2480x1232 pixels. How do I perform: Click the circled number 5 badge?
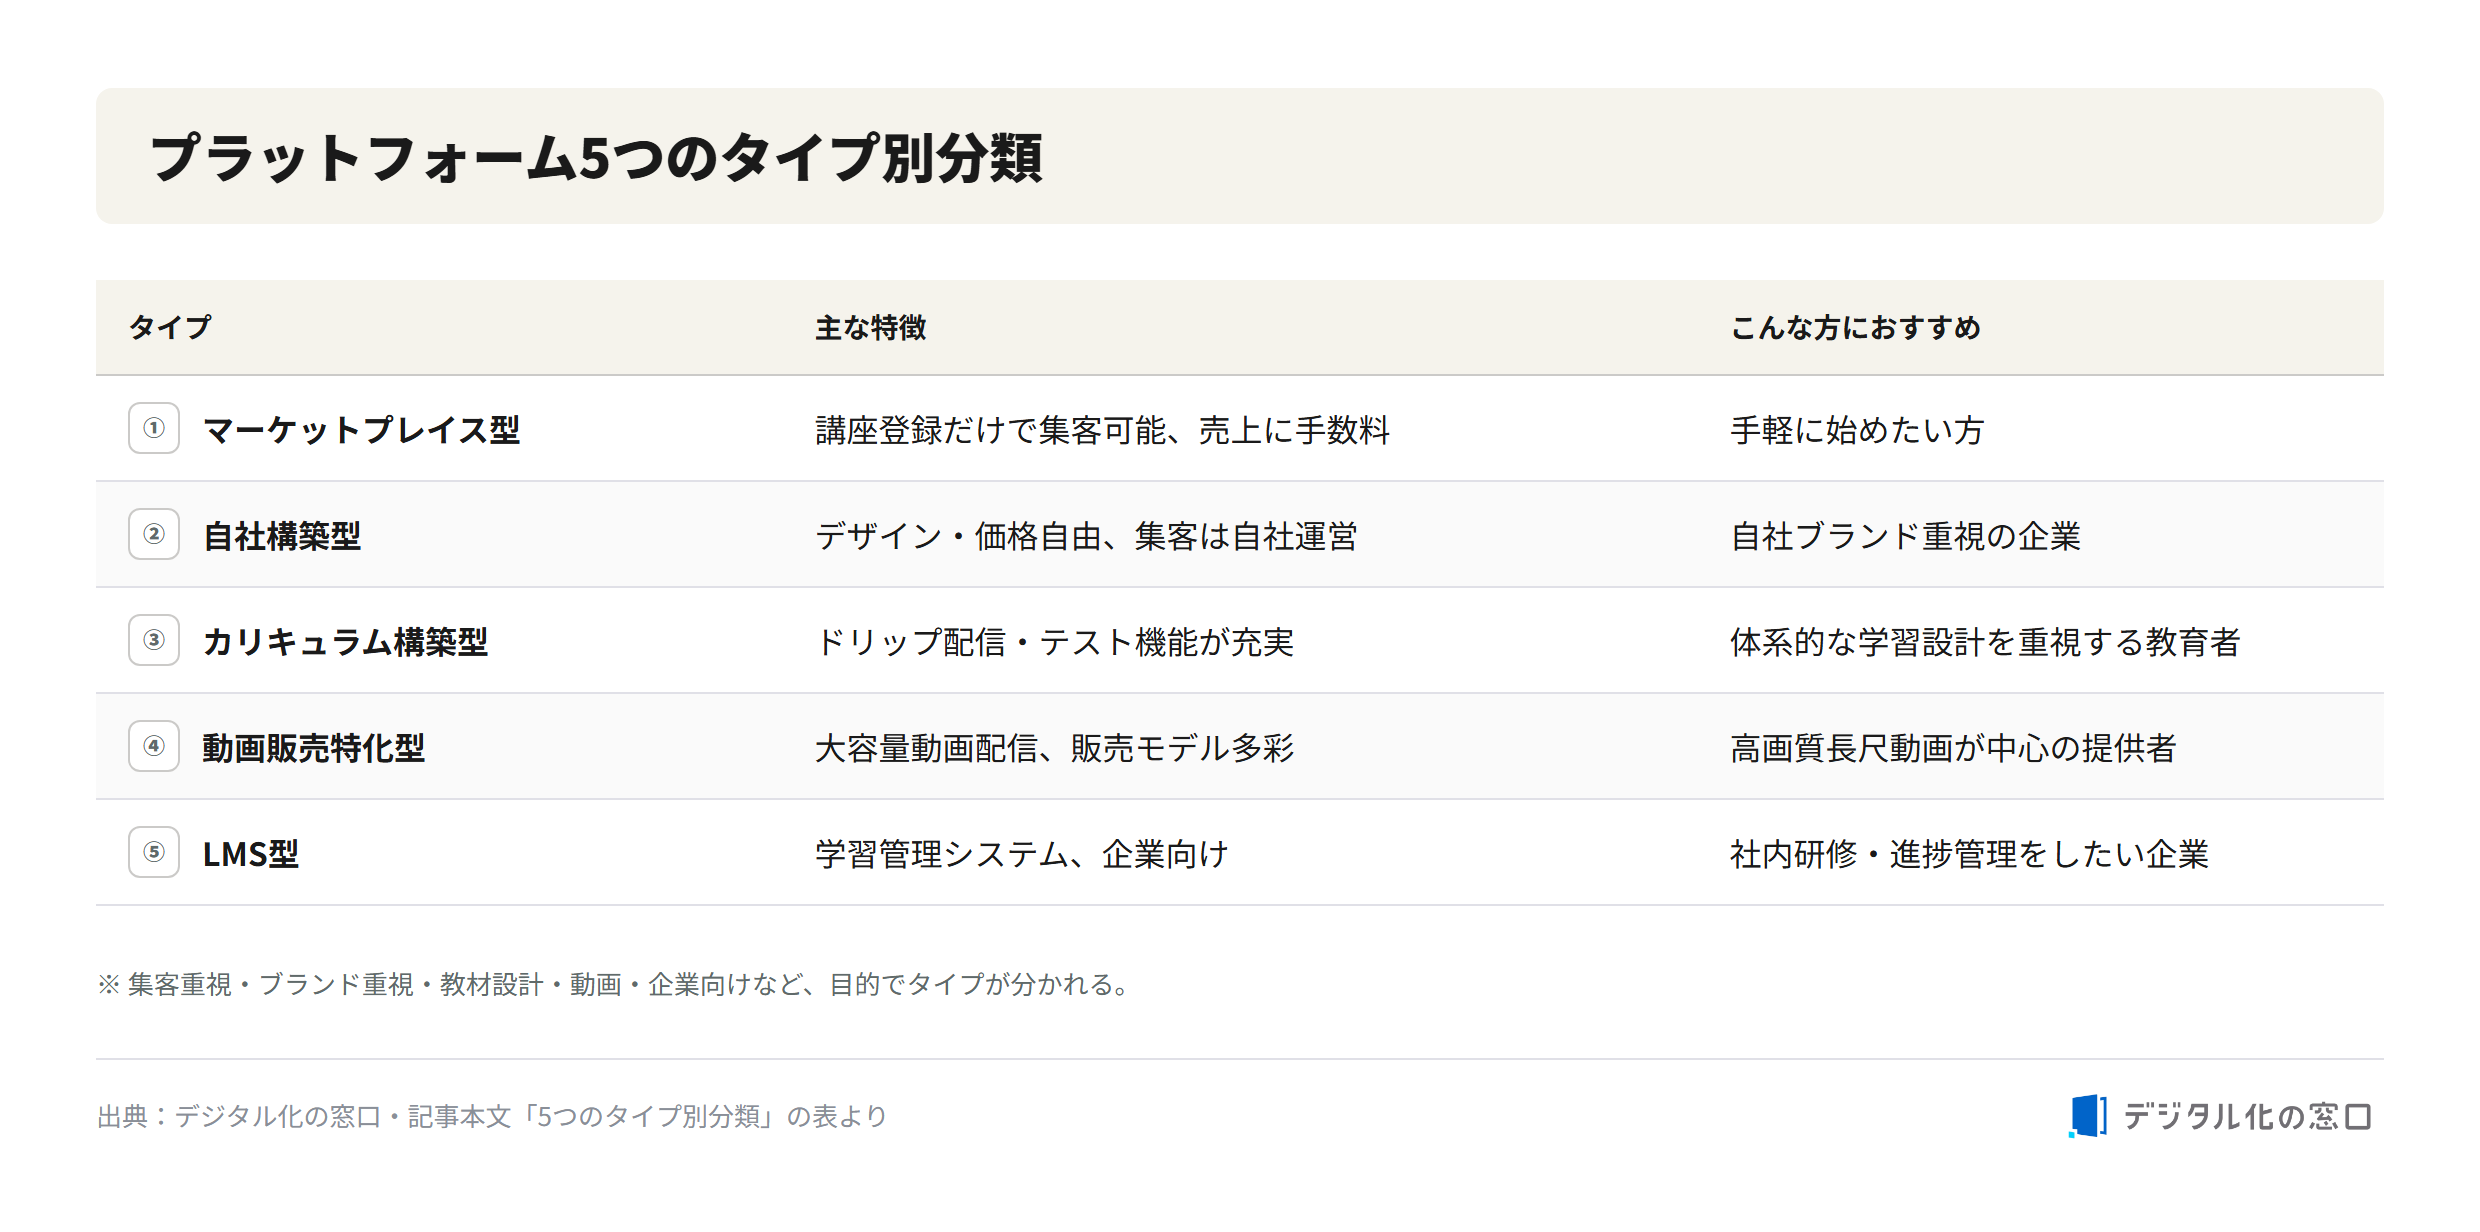[x=154, y=852]
